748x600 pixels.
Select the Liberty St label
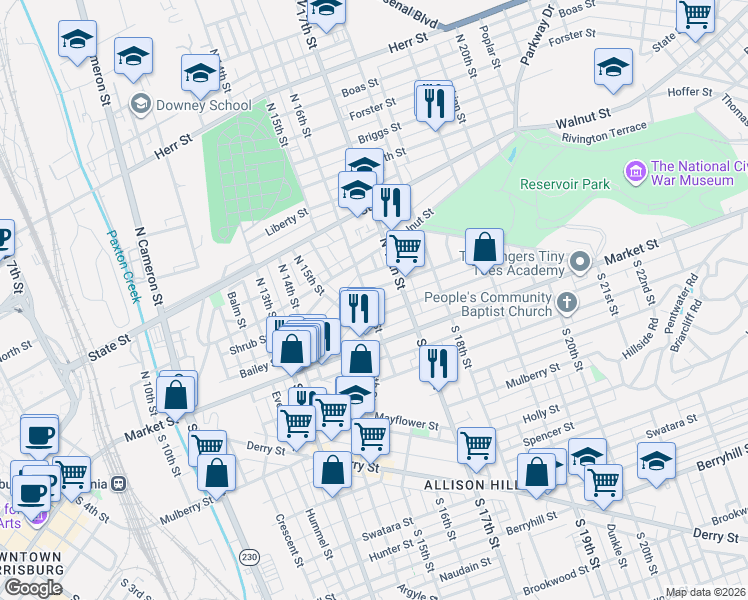click(287, 222)
